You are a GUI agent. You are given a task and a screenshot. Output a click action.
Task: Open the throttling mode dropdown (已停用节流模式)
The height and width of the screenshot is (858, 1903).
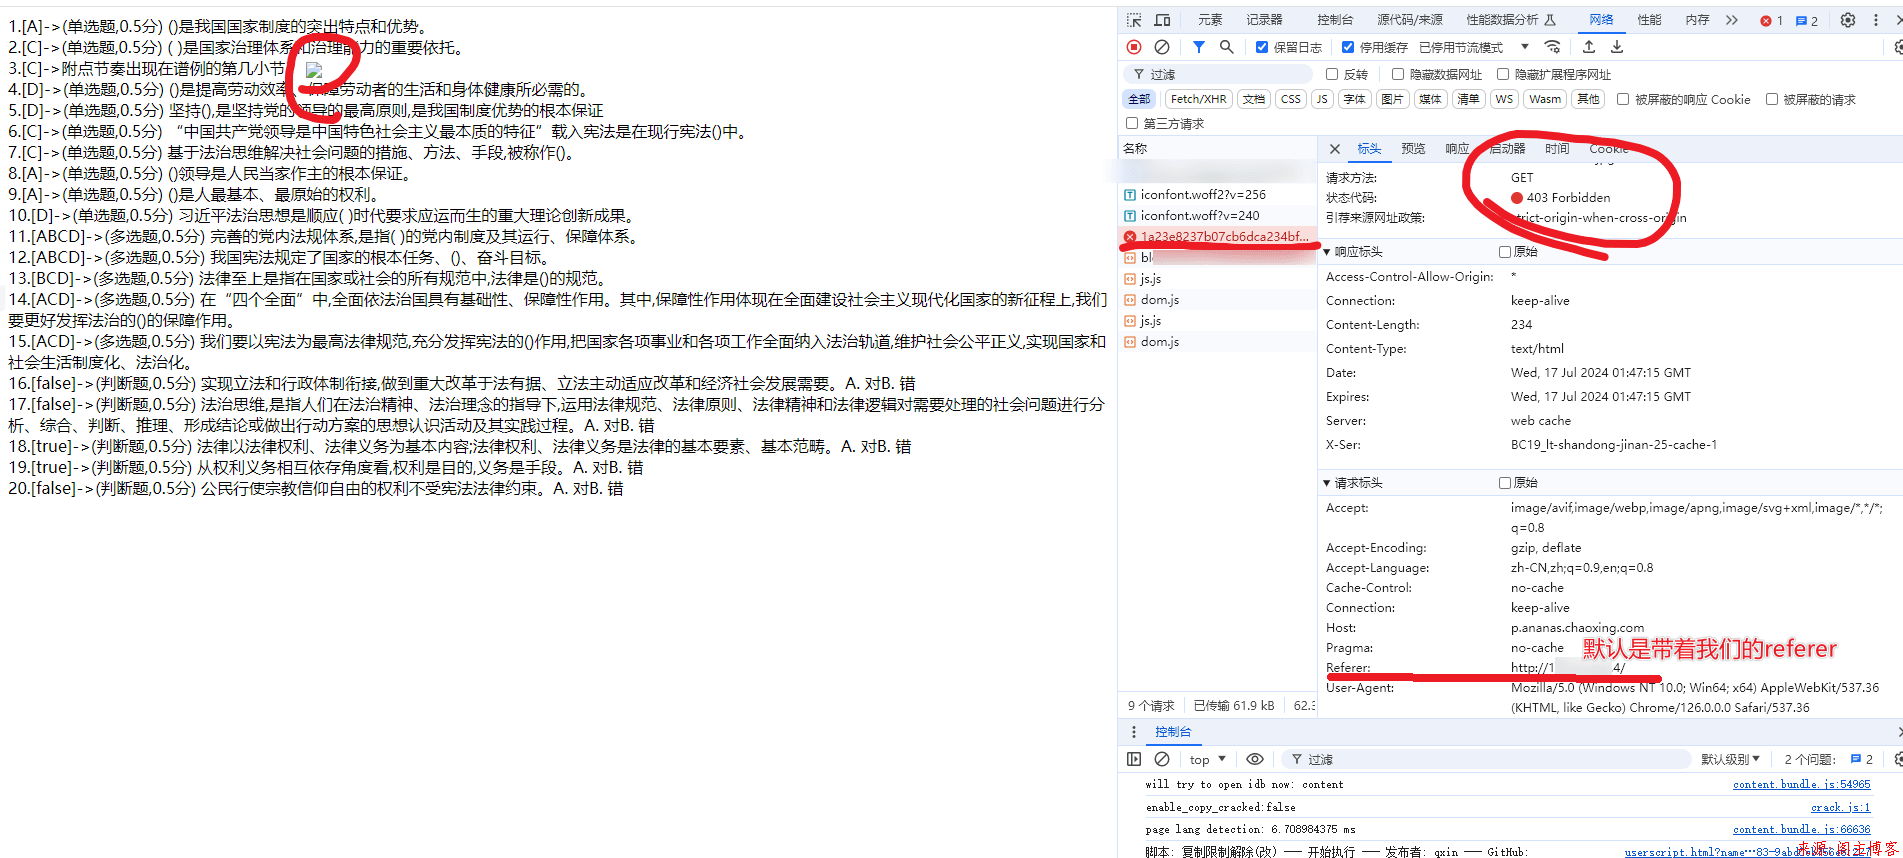click(x=1475, y=47)
